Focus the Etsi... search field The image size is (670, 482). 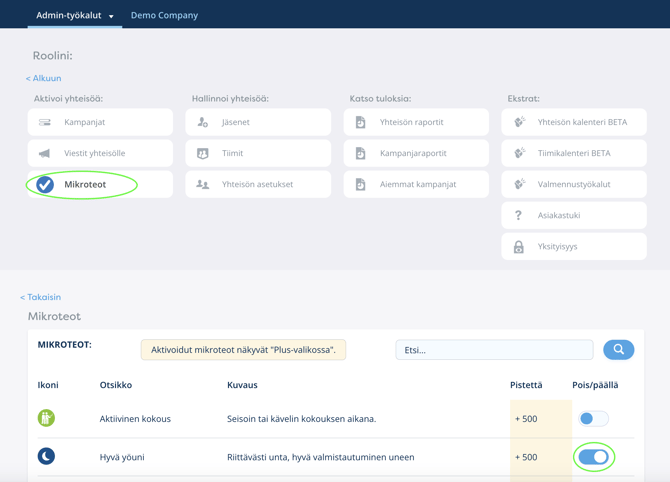[494, 350]
